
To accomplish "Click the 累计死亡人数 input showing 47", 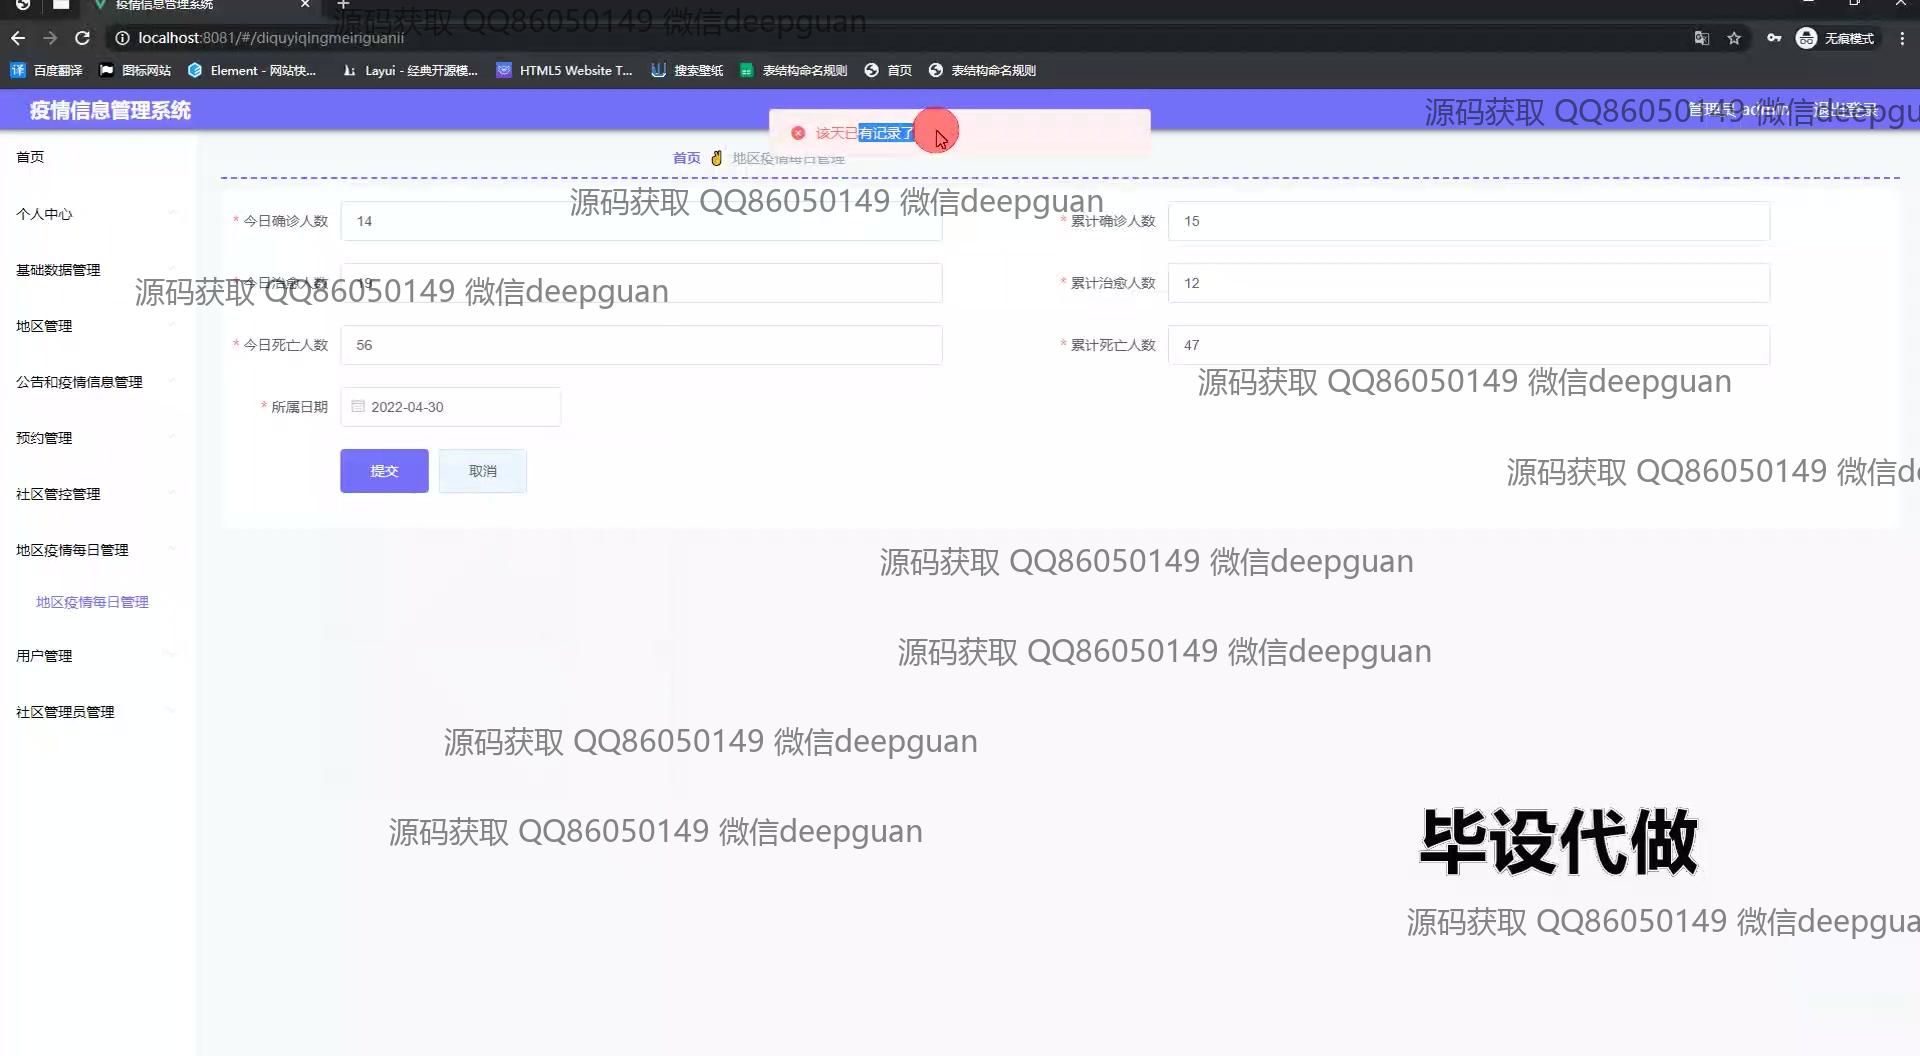I will coord(1469,345).
